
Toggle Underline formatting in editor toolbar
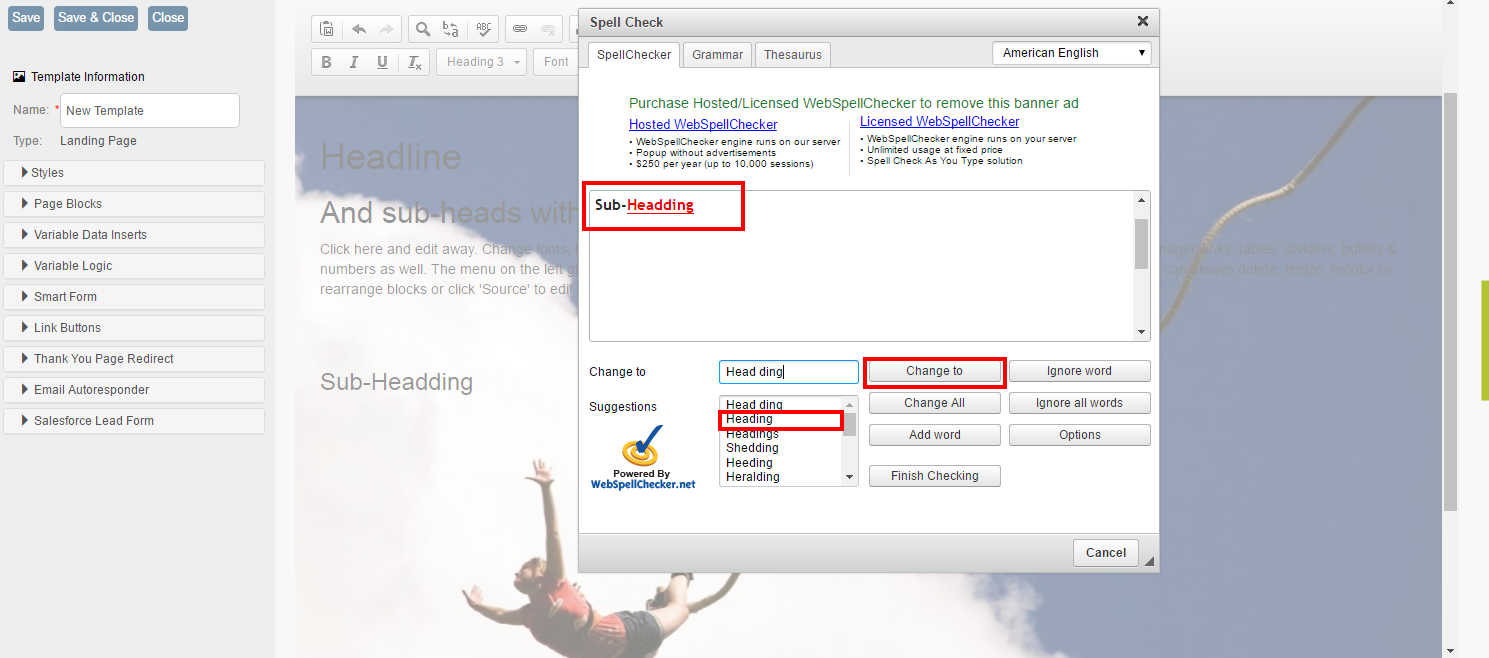(382, 62)
